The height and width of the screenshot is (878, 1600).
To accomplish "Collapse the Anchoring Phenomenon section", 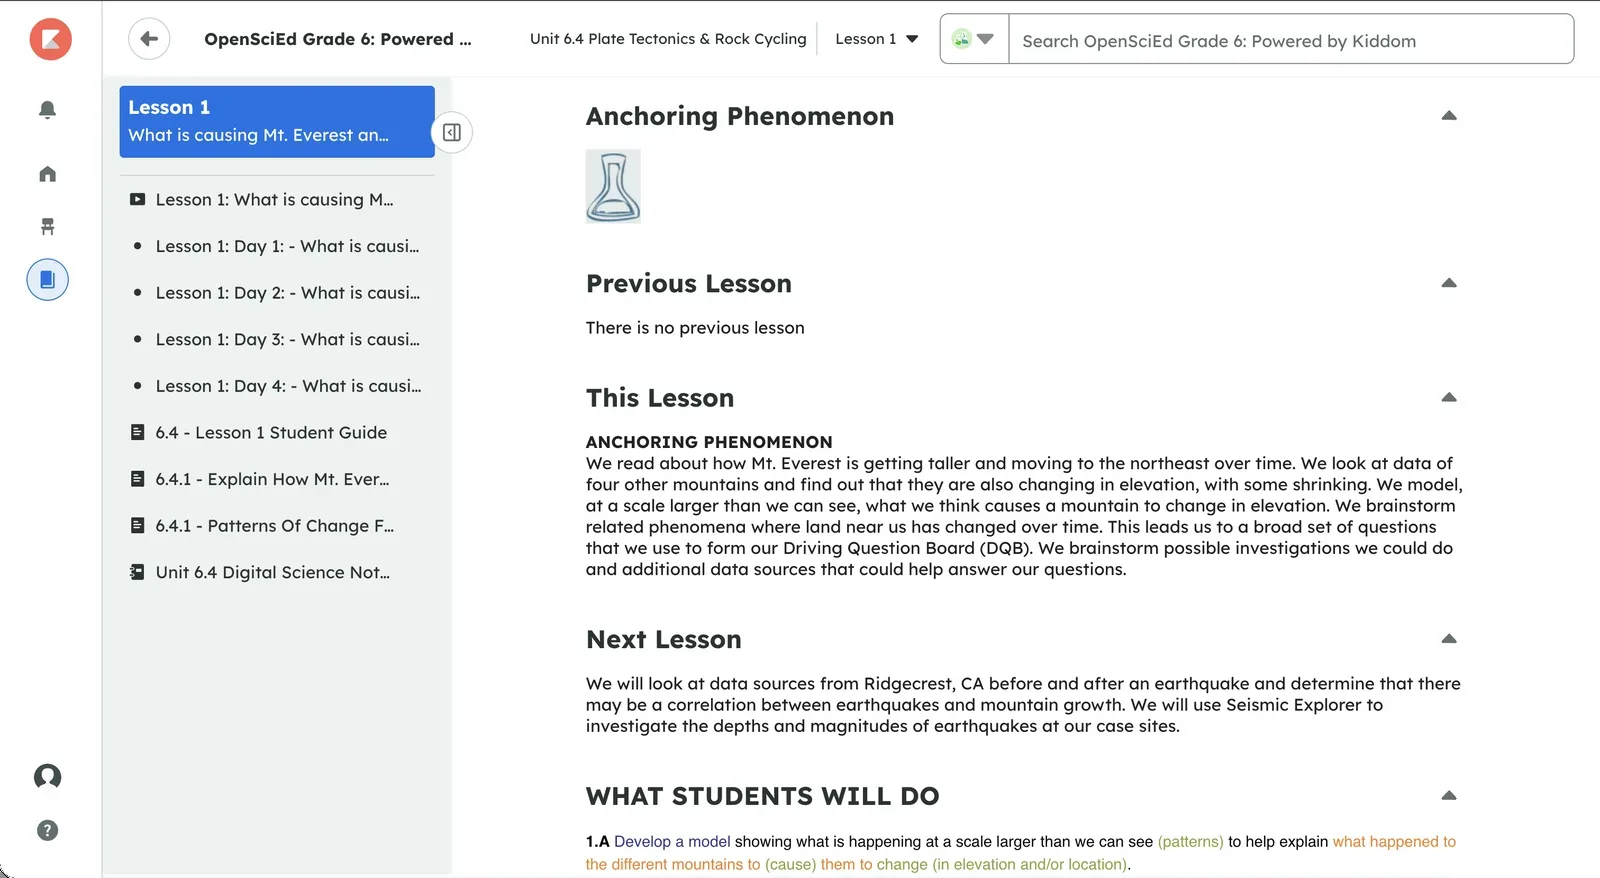I will [x=1449, y=116].
